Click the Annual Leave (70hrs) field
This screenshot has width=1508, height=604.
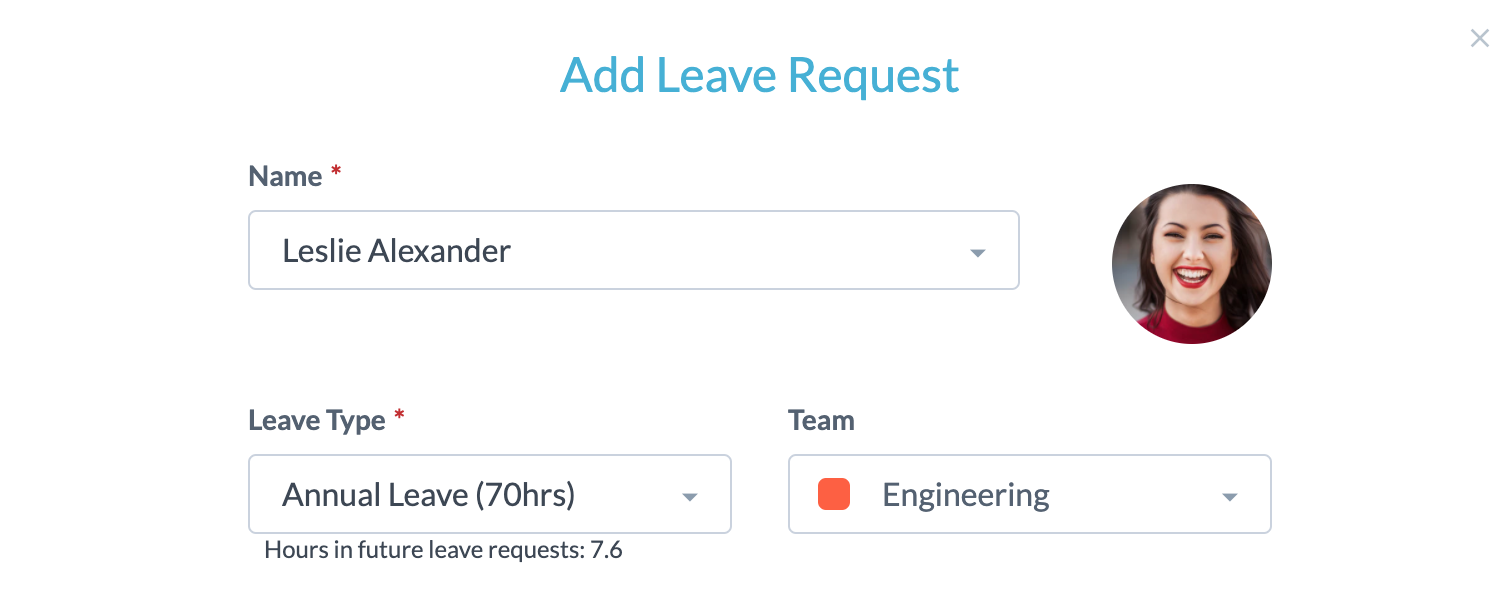pos(450,494)
